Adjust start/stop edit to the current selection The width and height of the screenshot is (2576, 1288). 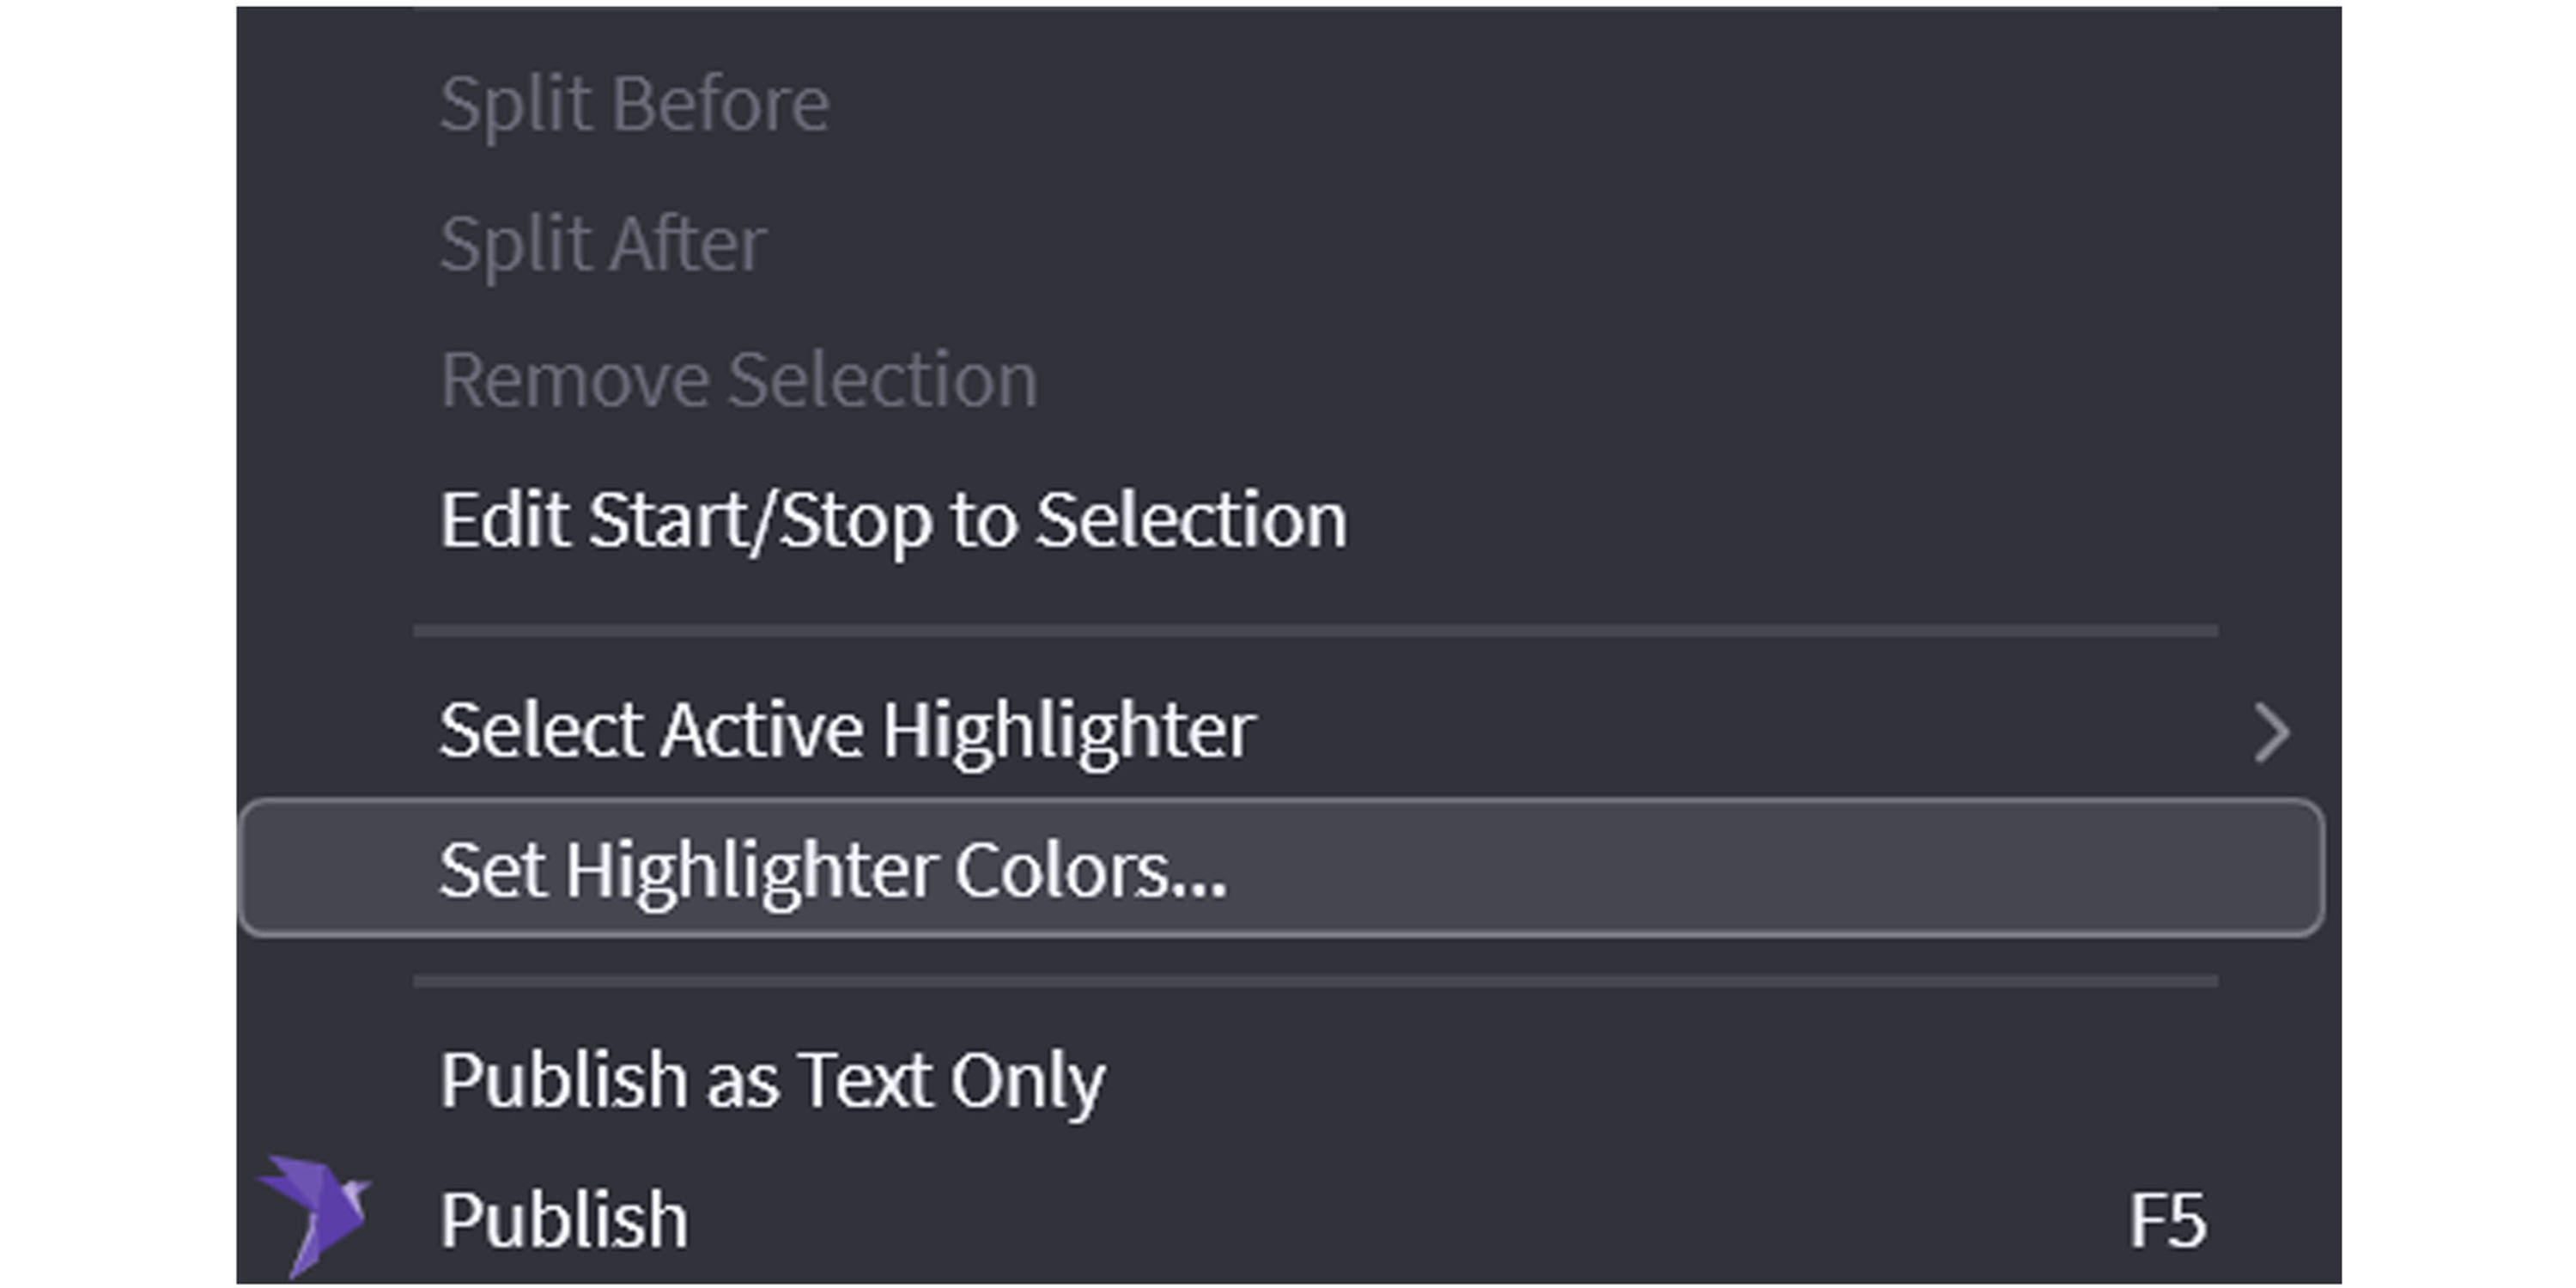click(892, 521)
